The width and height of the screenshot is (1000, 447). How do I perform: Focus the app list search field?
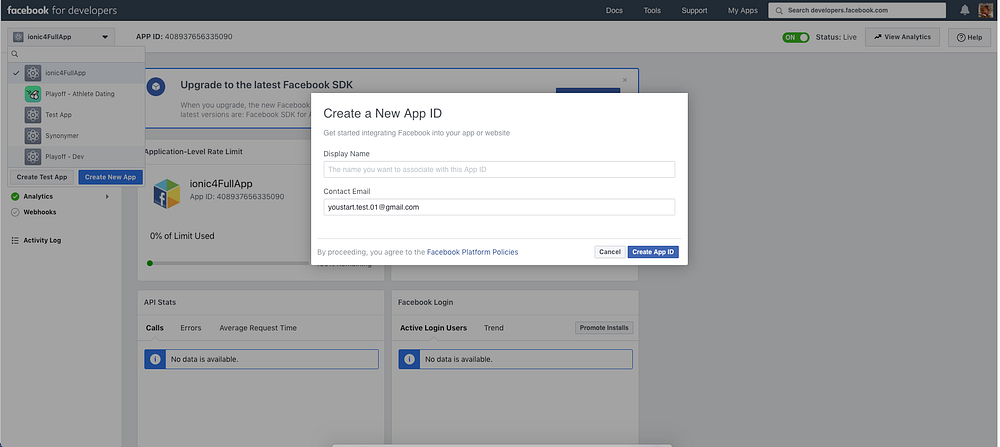click(77, 54)
